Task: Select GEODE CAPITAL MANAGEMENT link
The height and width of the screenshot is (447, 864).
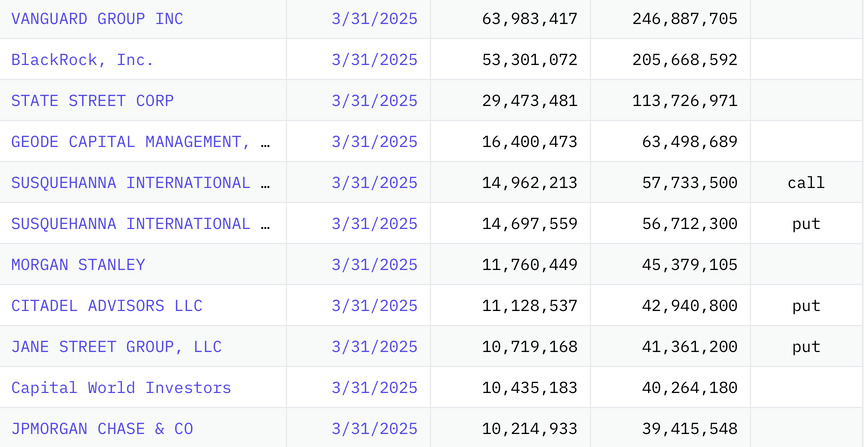Action: [x=140, y=142]
